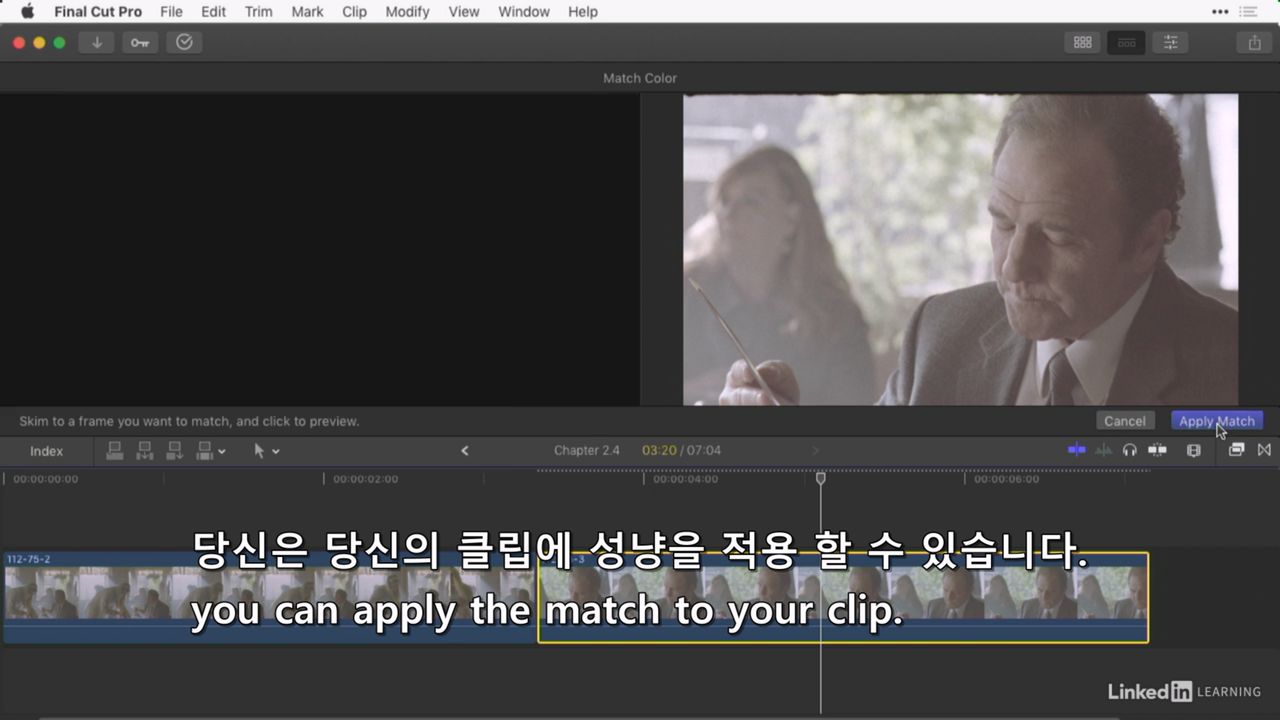
Task: Open the Apple menu
Action: pyautogui.click(x=27, y=12)
